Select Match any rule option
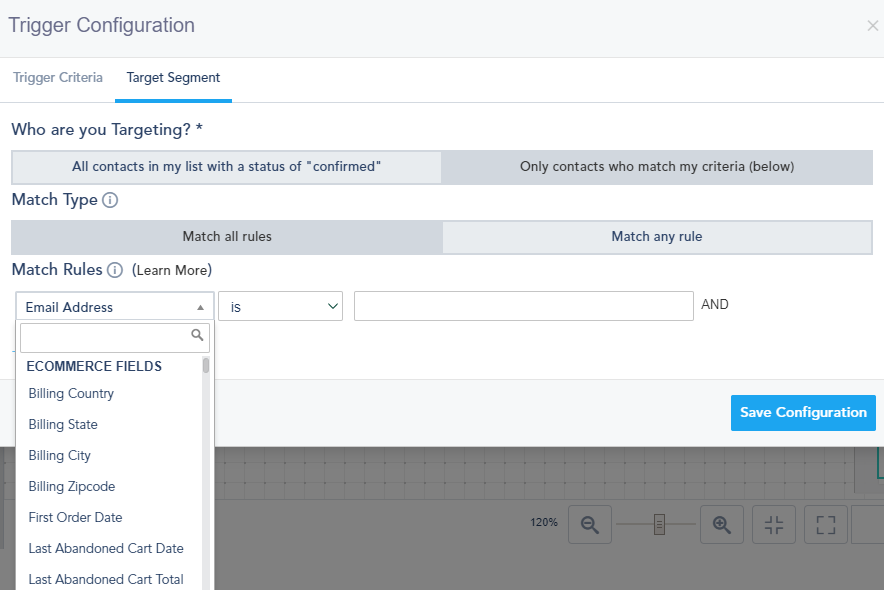 (657, 237)
